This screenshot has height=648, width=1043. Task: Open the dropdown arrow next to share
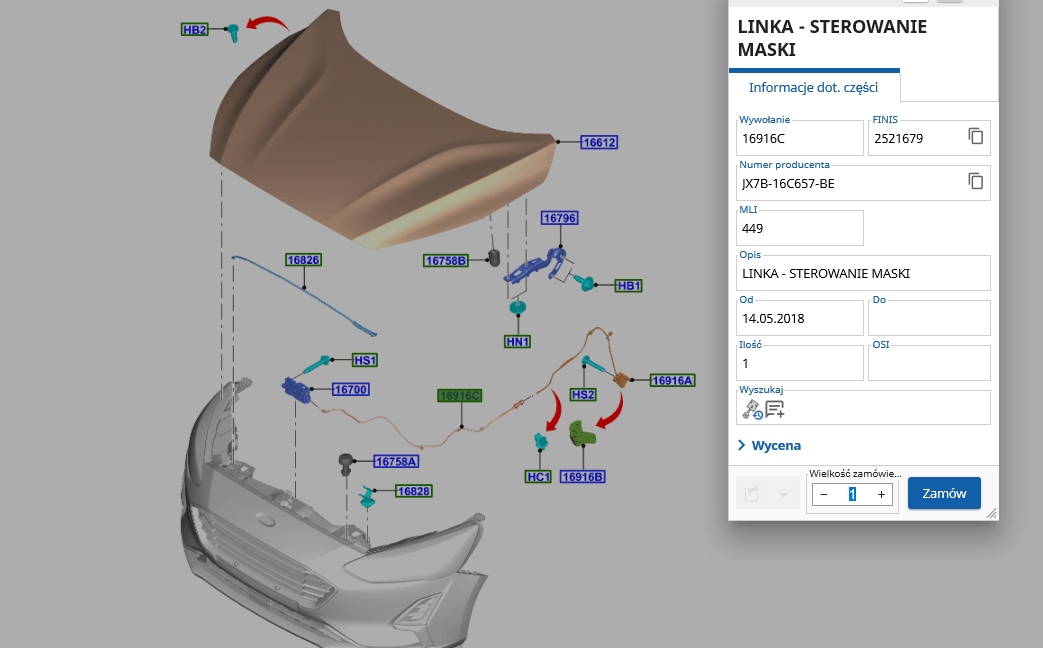783,494
